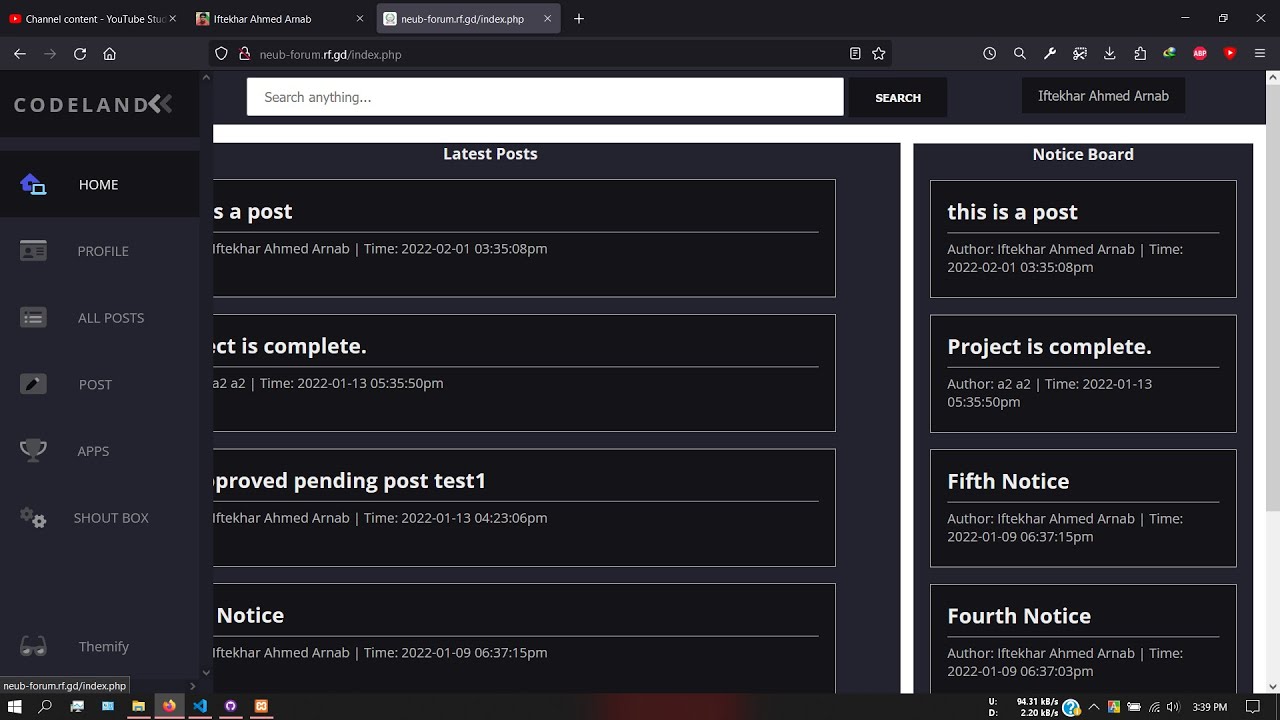
Task: Click the toolbar magnifier search icon
Action: click(x=1019, y=54)
